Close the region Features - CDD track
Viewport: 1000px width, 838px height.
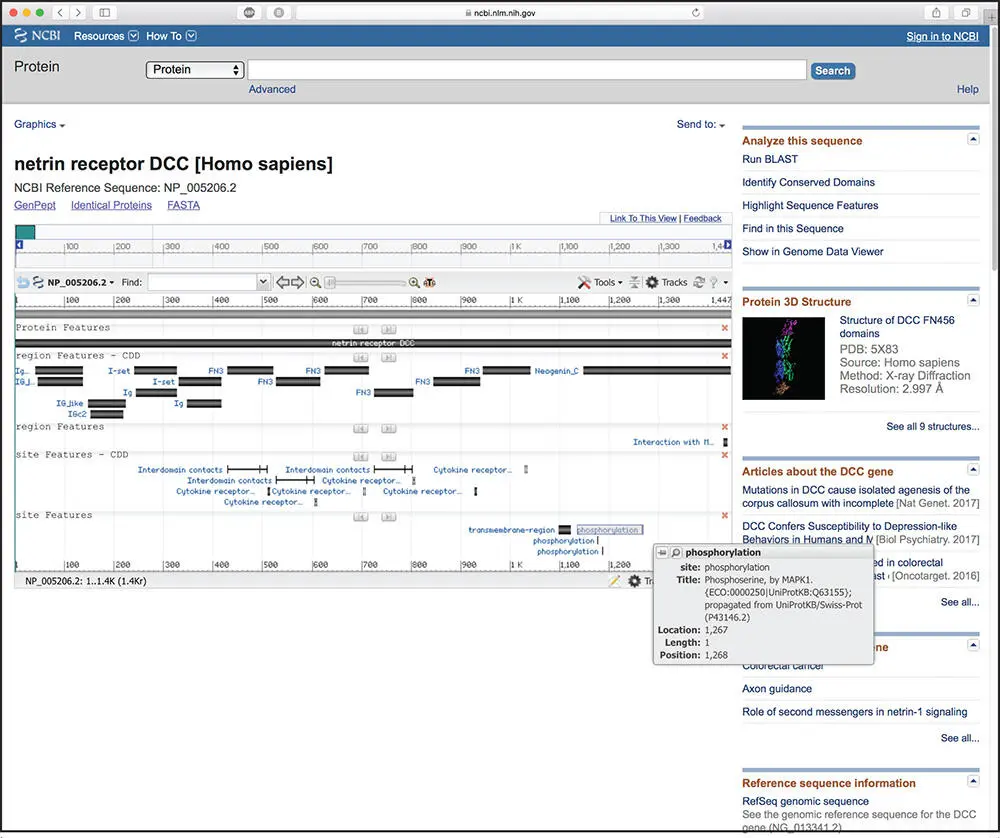click(724, 356)
